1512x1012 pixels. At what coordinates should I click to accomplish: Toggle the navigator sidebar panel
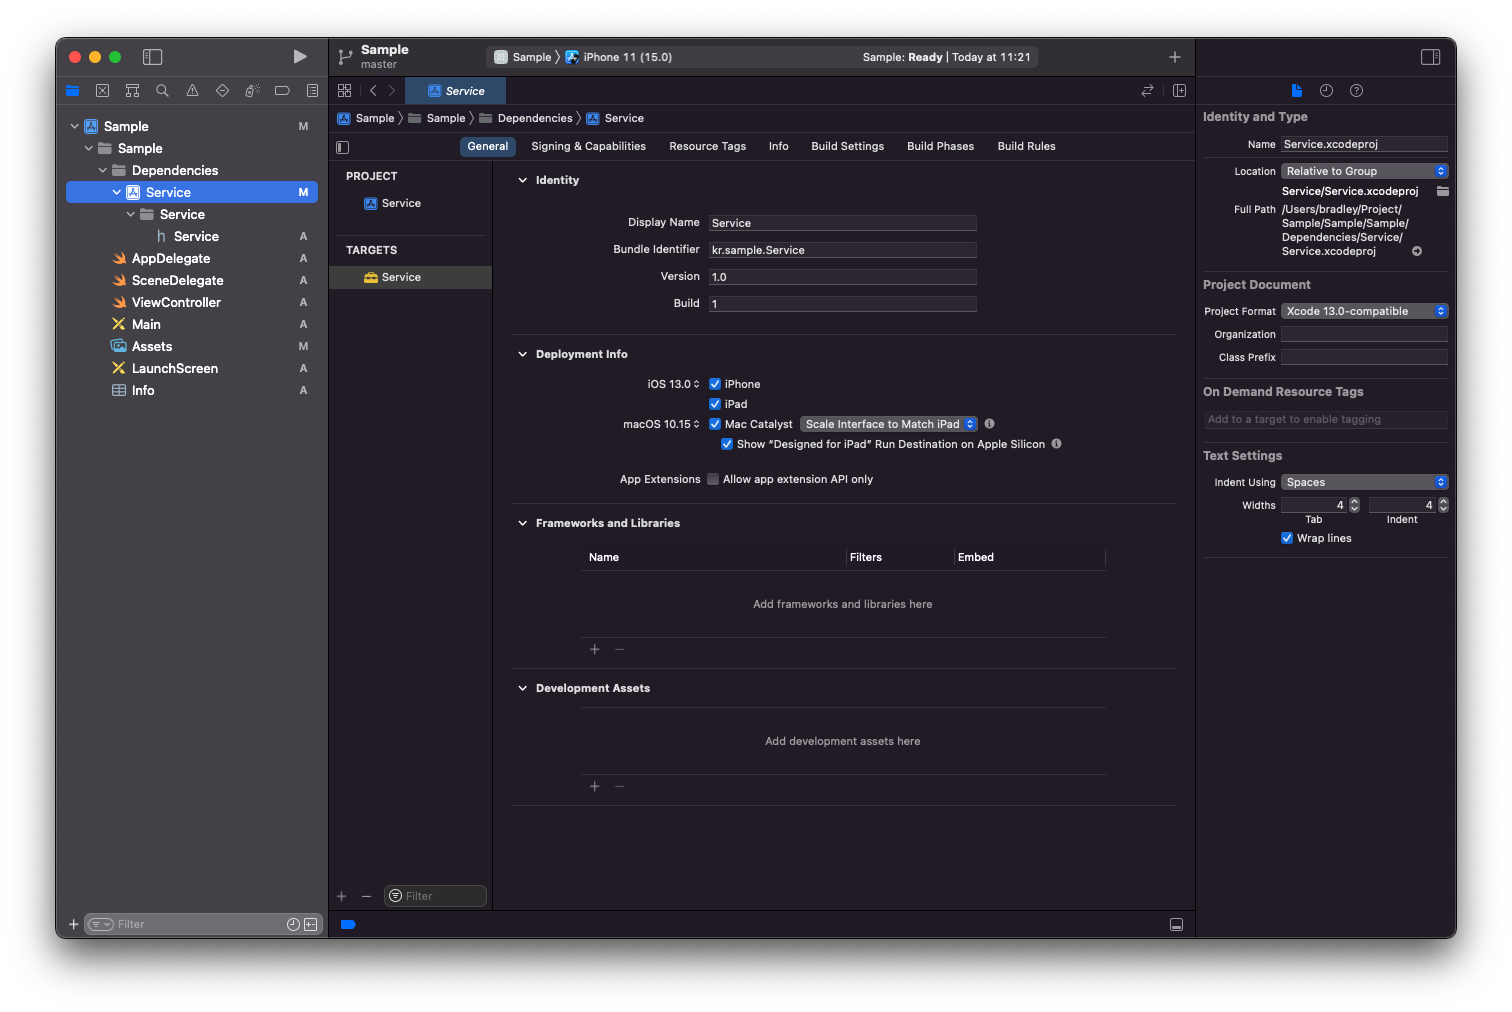pyautogui.click(x=152, y=57)
